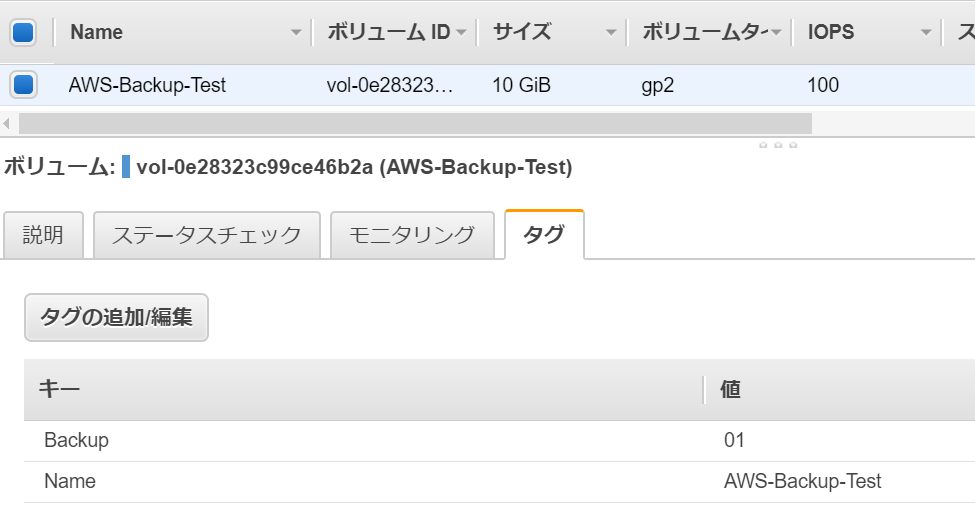Select the AWS-Backup-Test volume name cell
This screenshot has height=528, width=975.
coord(147,85)
